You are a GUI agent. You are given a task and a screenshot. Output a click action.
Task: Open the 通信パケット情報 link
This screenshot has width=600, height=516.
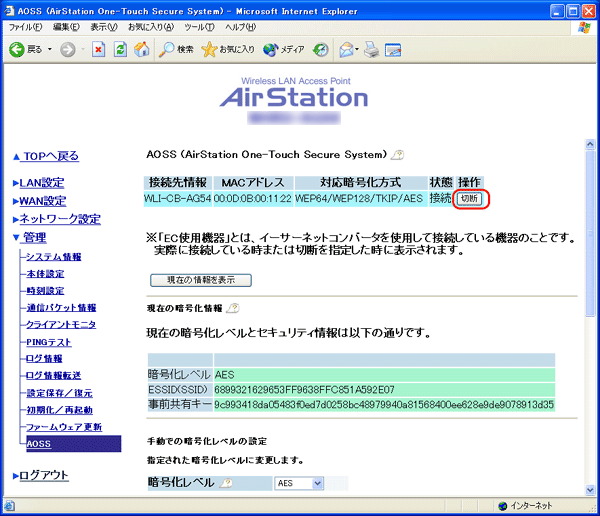[61, 307]
